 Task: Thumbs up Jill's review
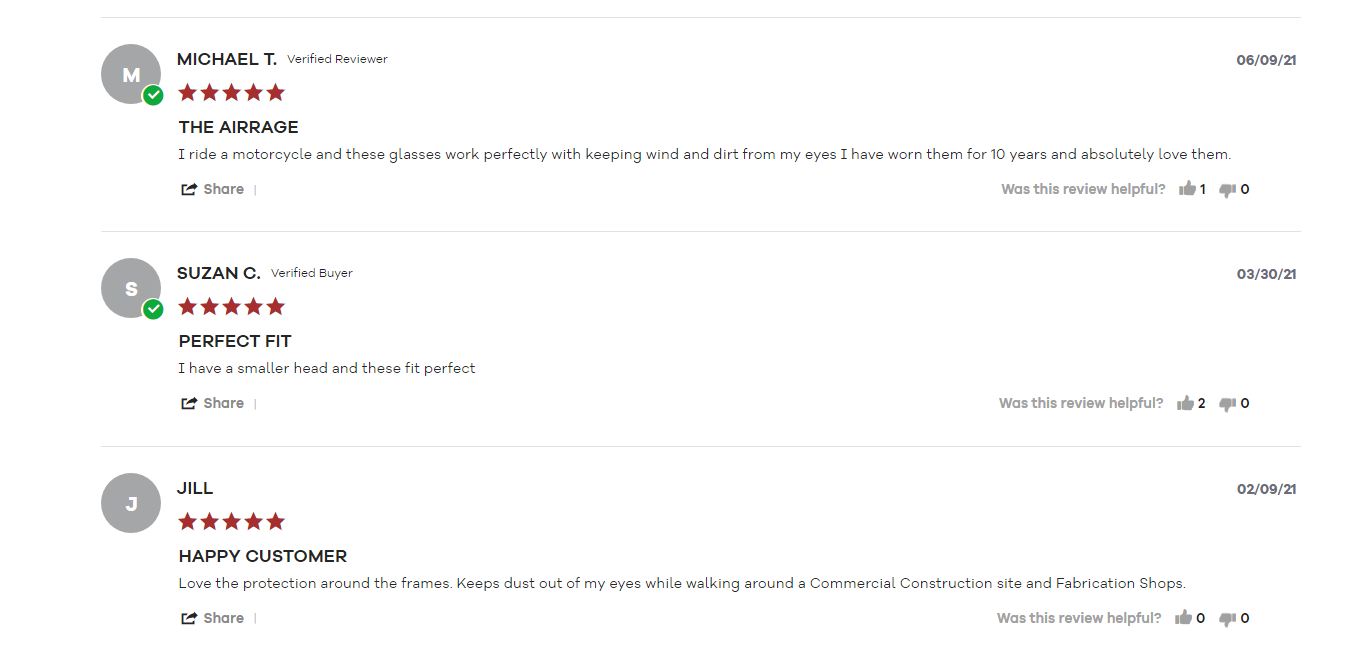[x=1184, y=618]
